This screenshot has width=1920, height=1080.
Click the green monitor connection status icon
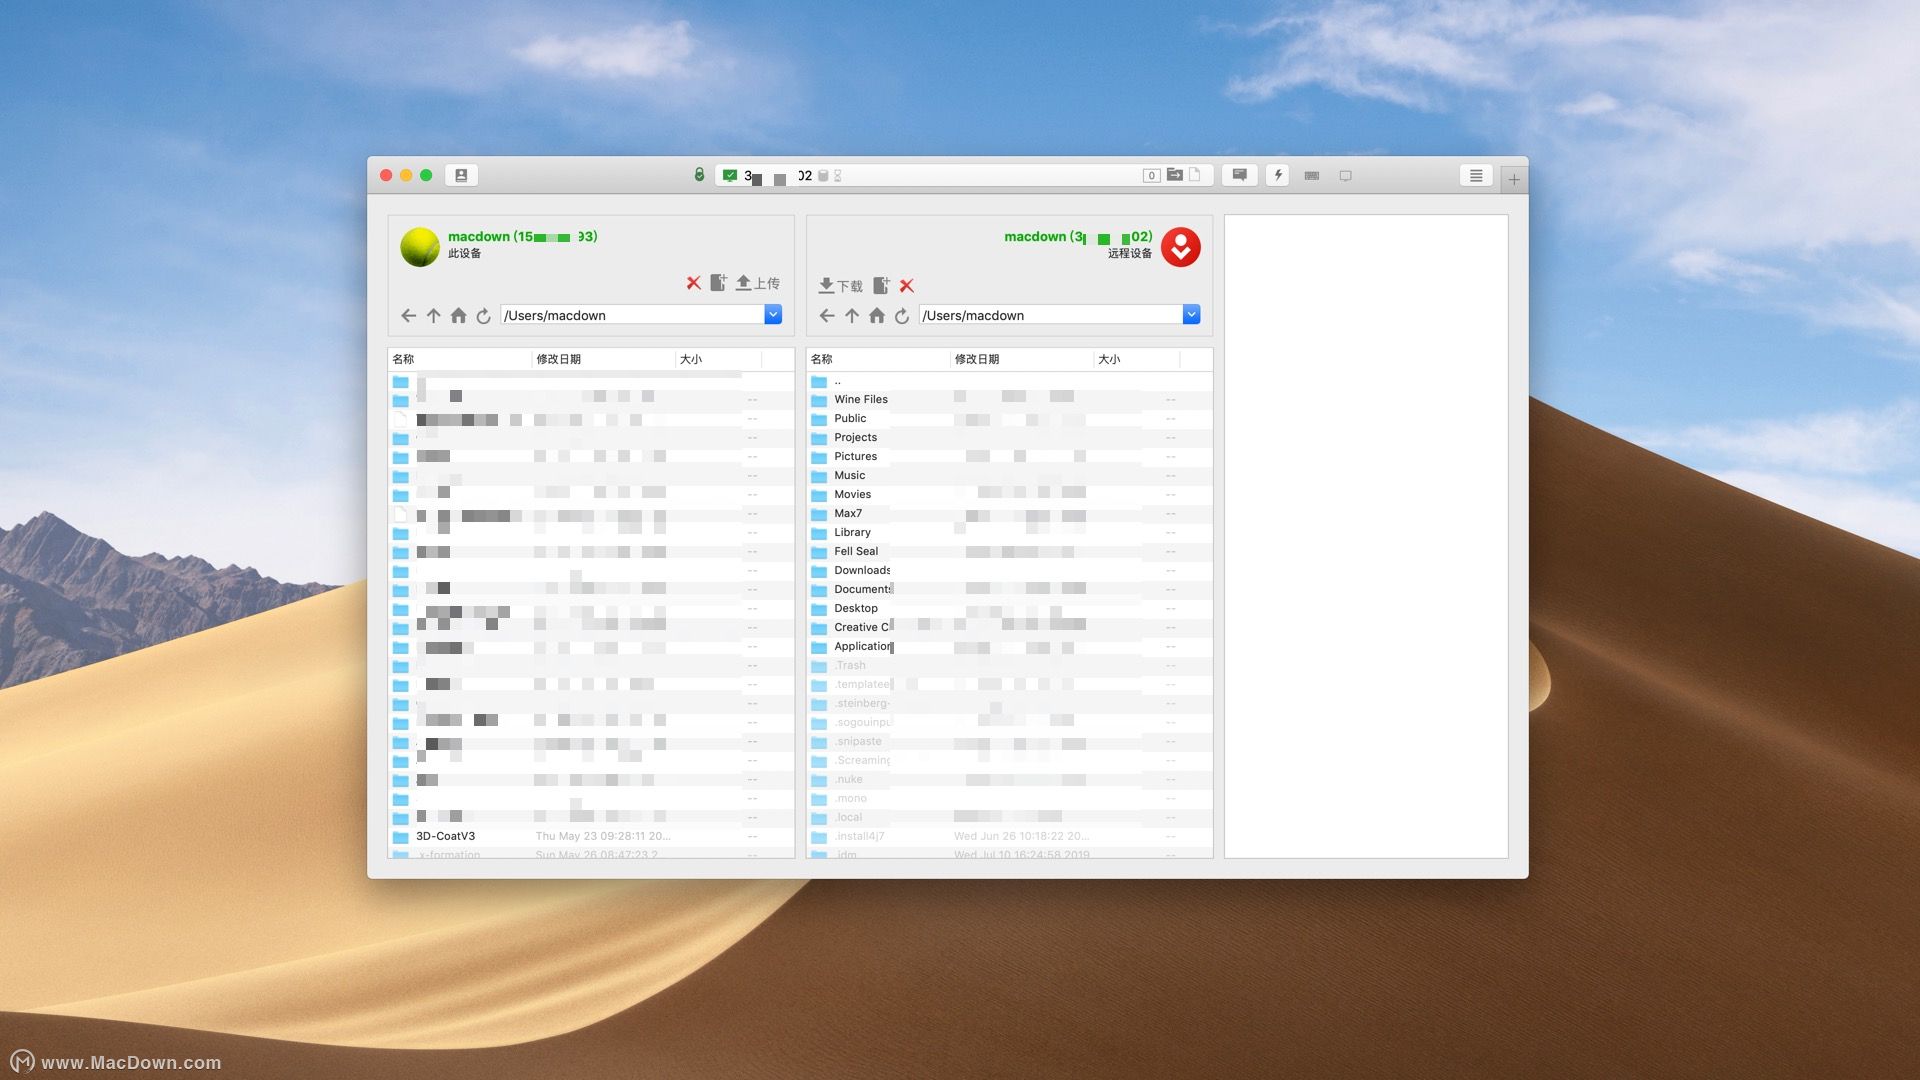[x=730, y=175]
